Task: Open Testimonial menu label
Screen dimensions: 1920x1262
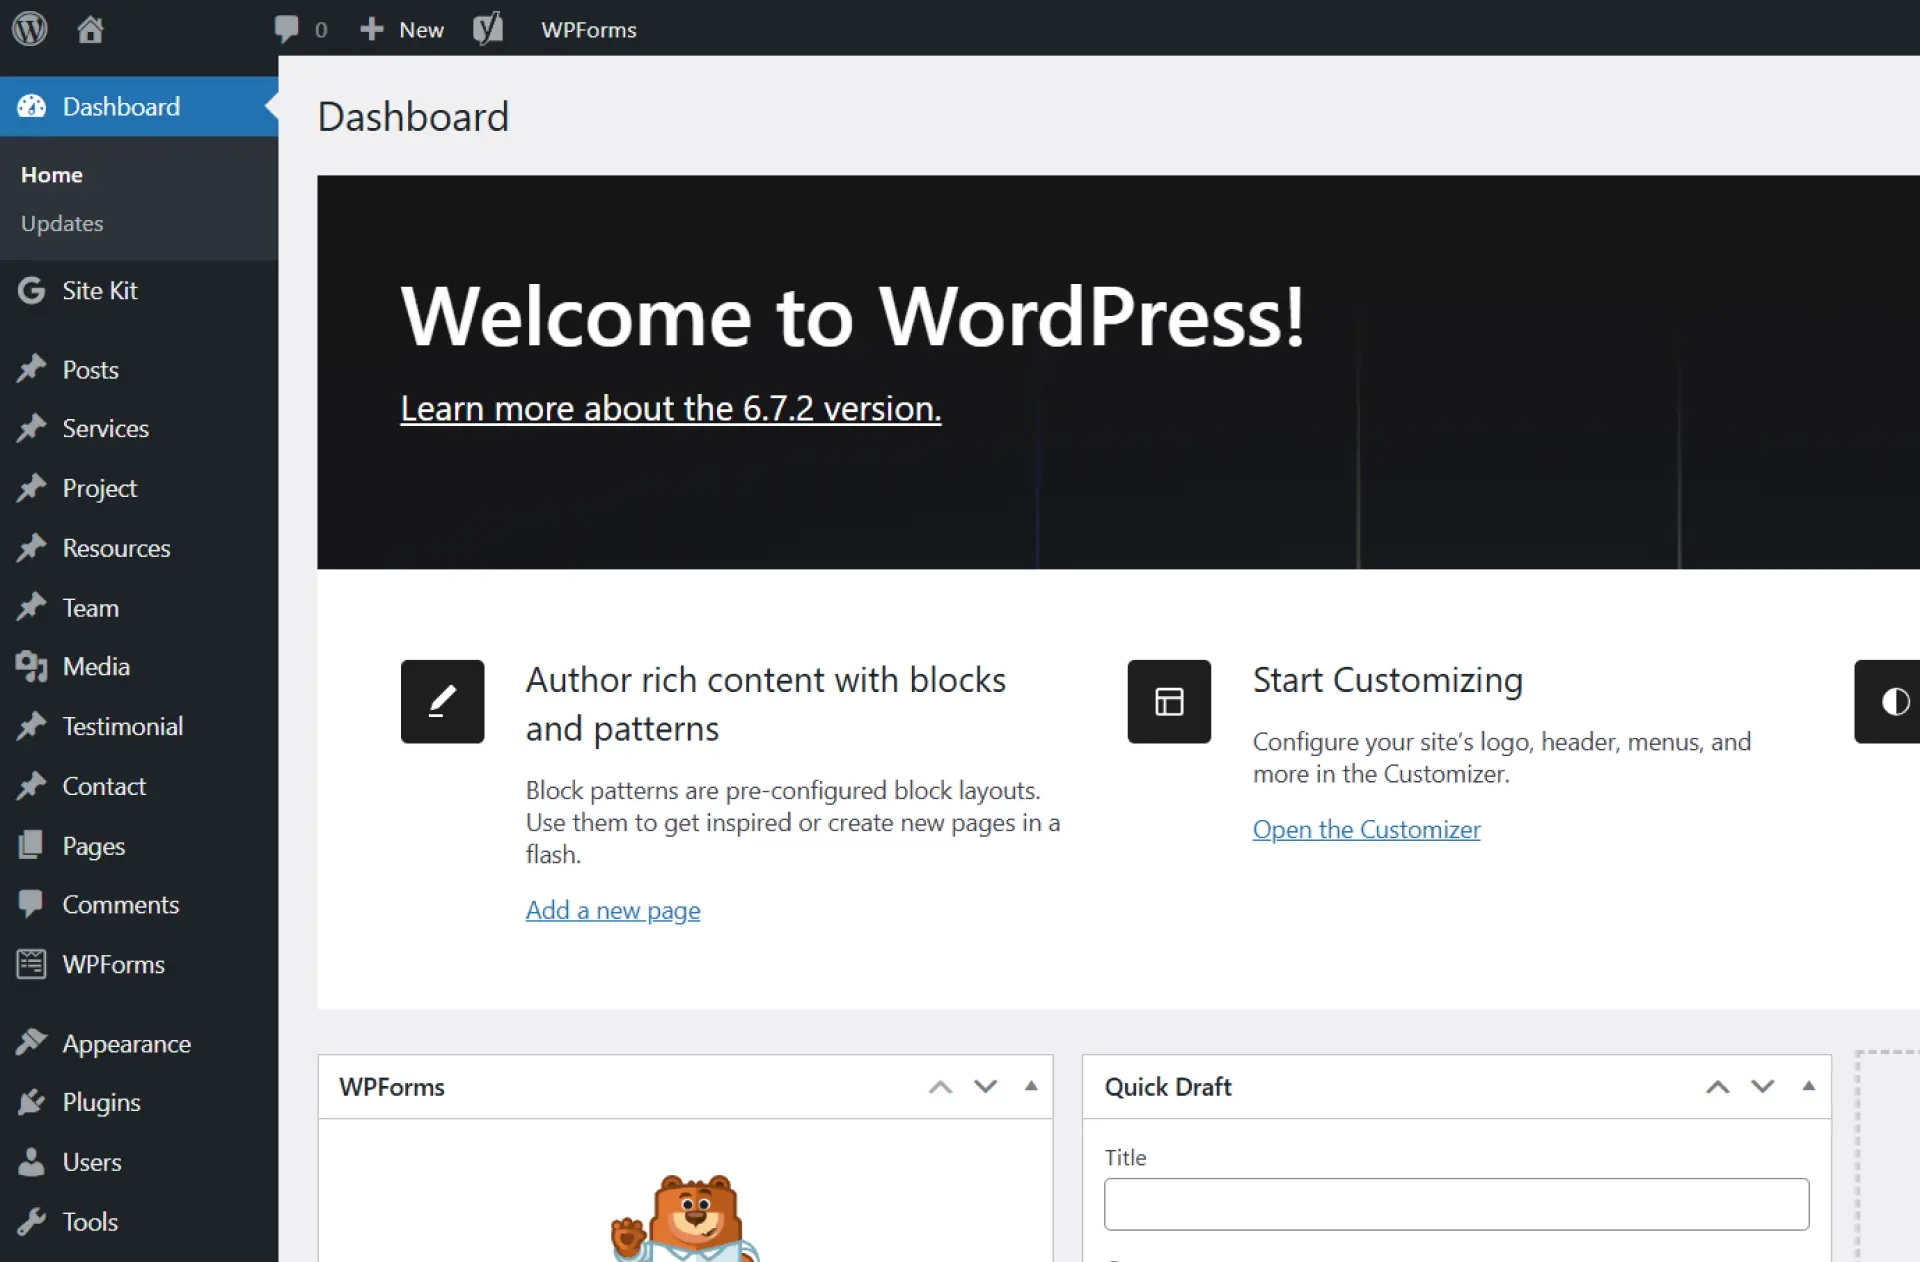Action: (123, 726)
